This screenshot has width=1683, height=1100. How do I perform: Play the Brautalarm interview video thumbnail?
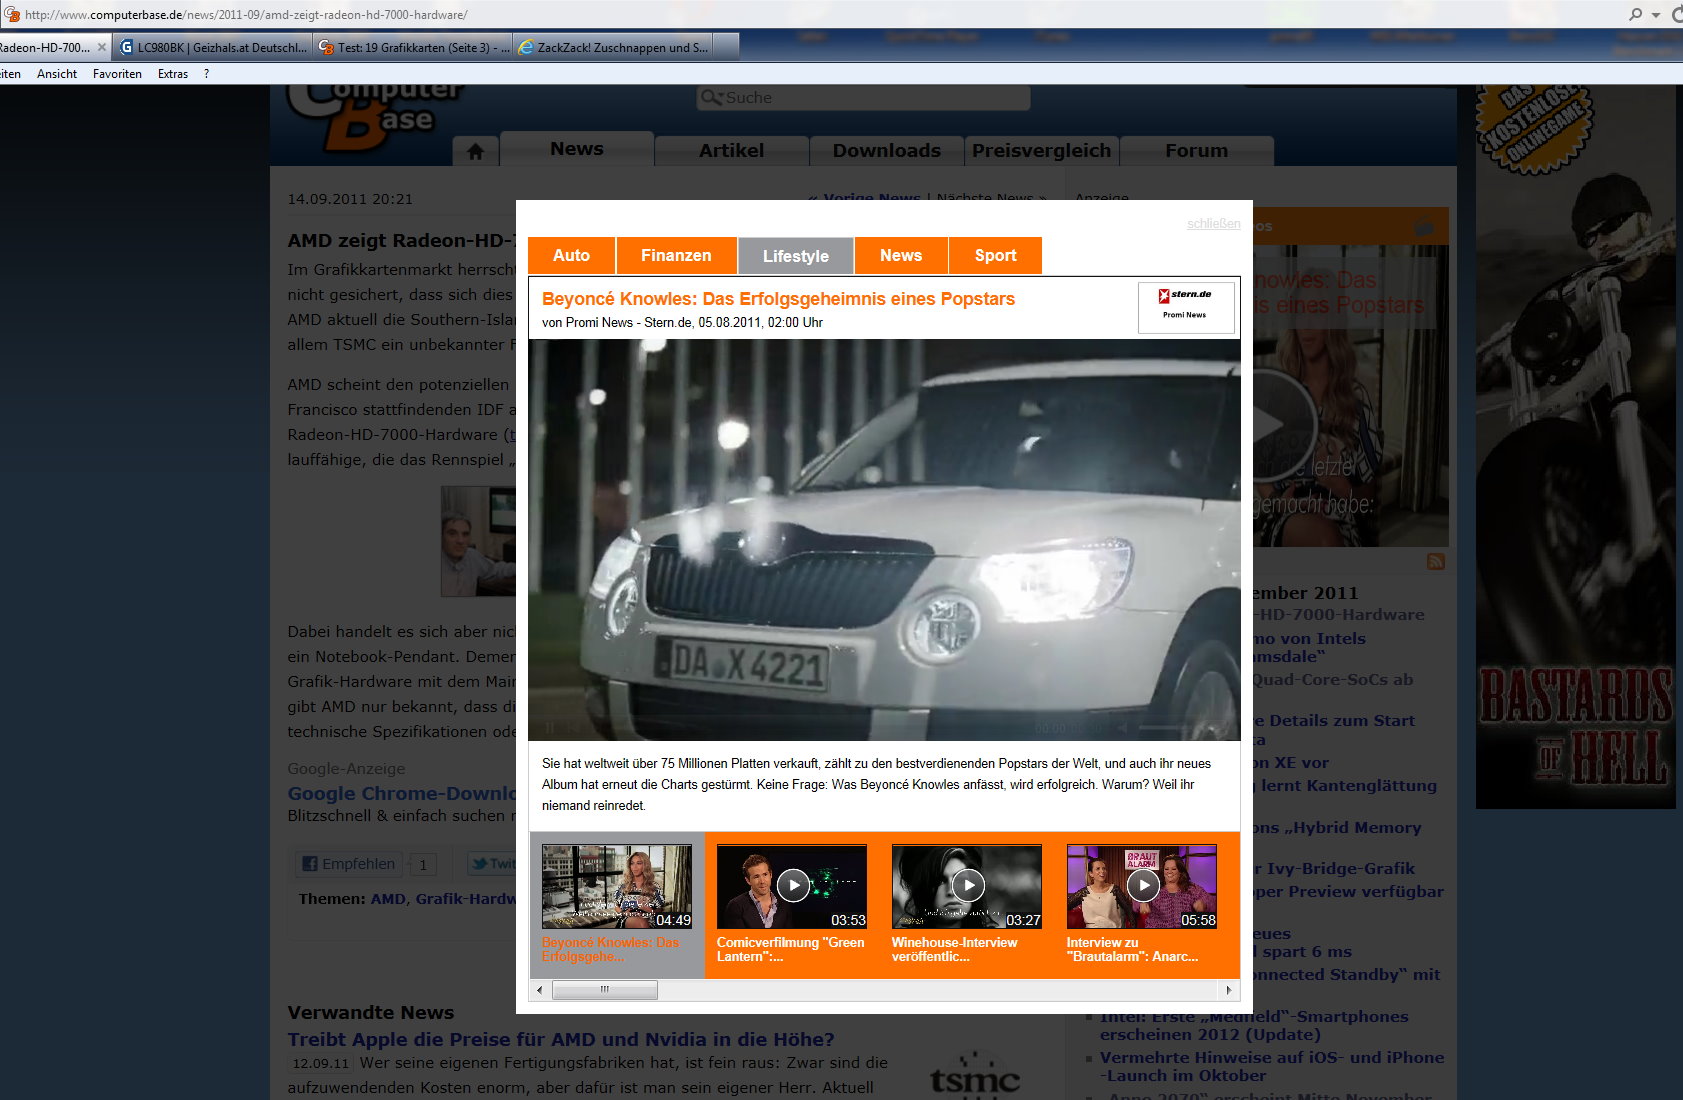coord(1142,887)
